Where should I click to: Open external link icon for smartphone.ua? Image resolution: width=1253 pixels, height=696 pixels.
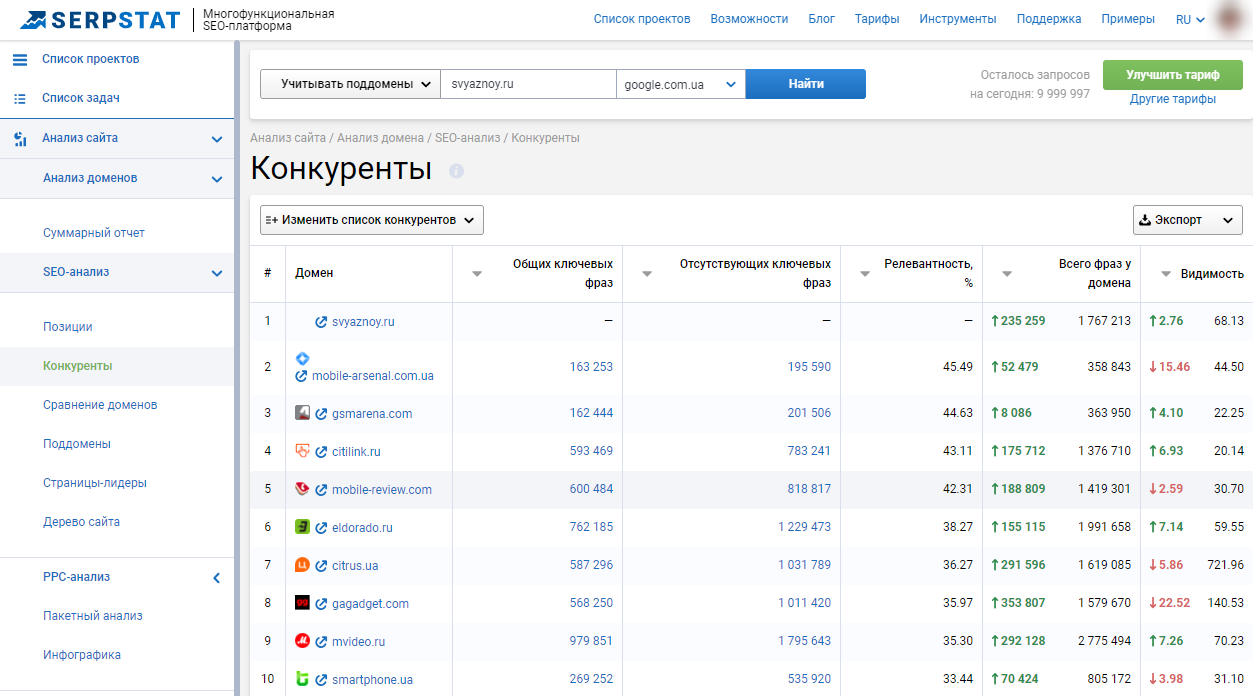pyautogui.click(x=321, y=680)
